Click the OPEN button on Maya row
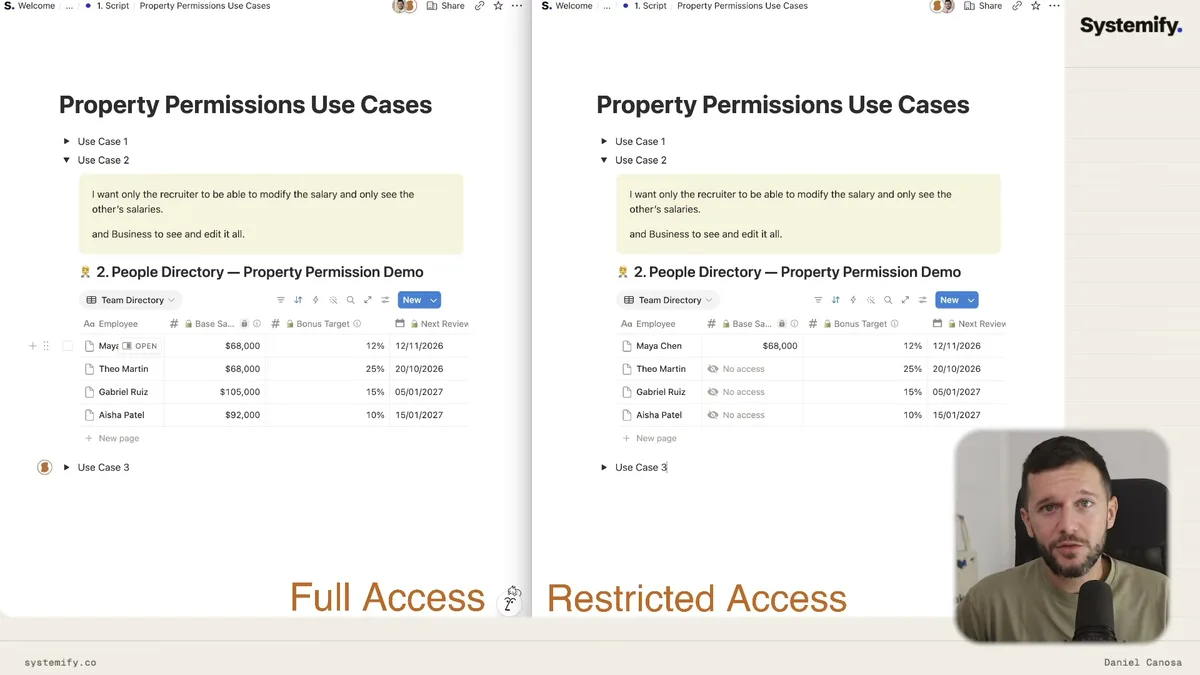 (140, 346)
